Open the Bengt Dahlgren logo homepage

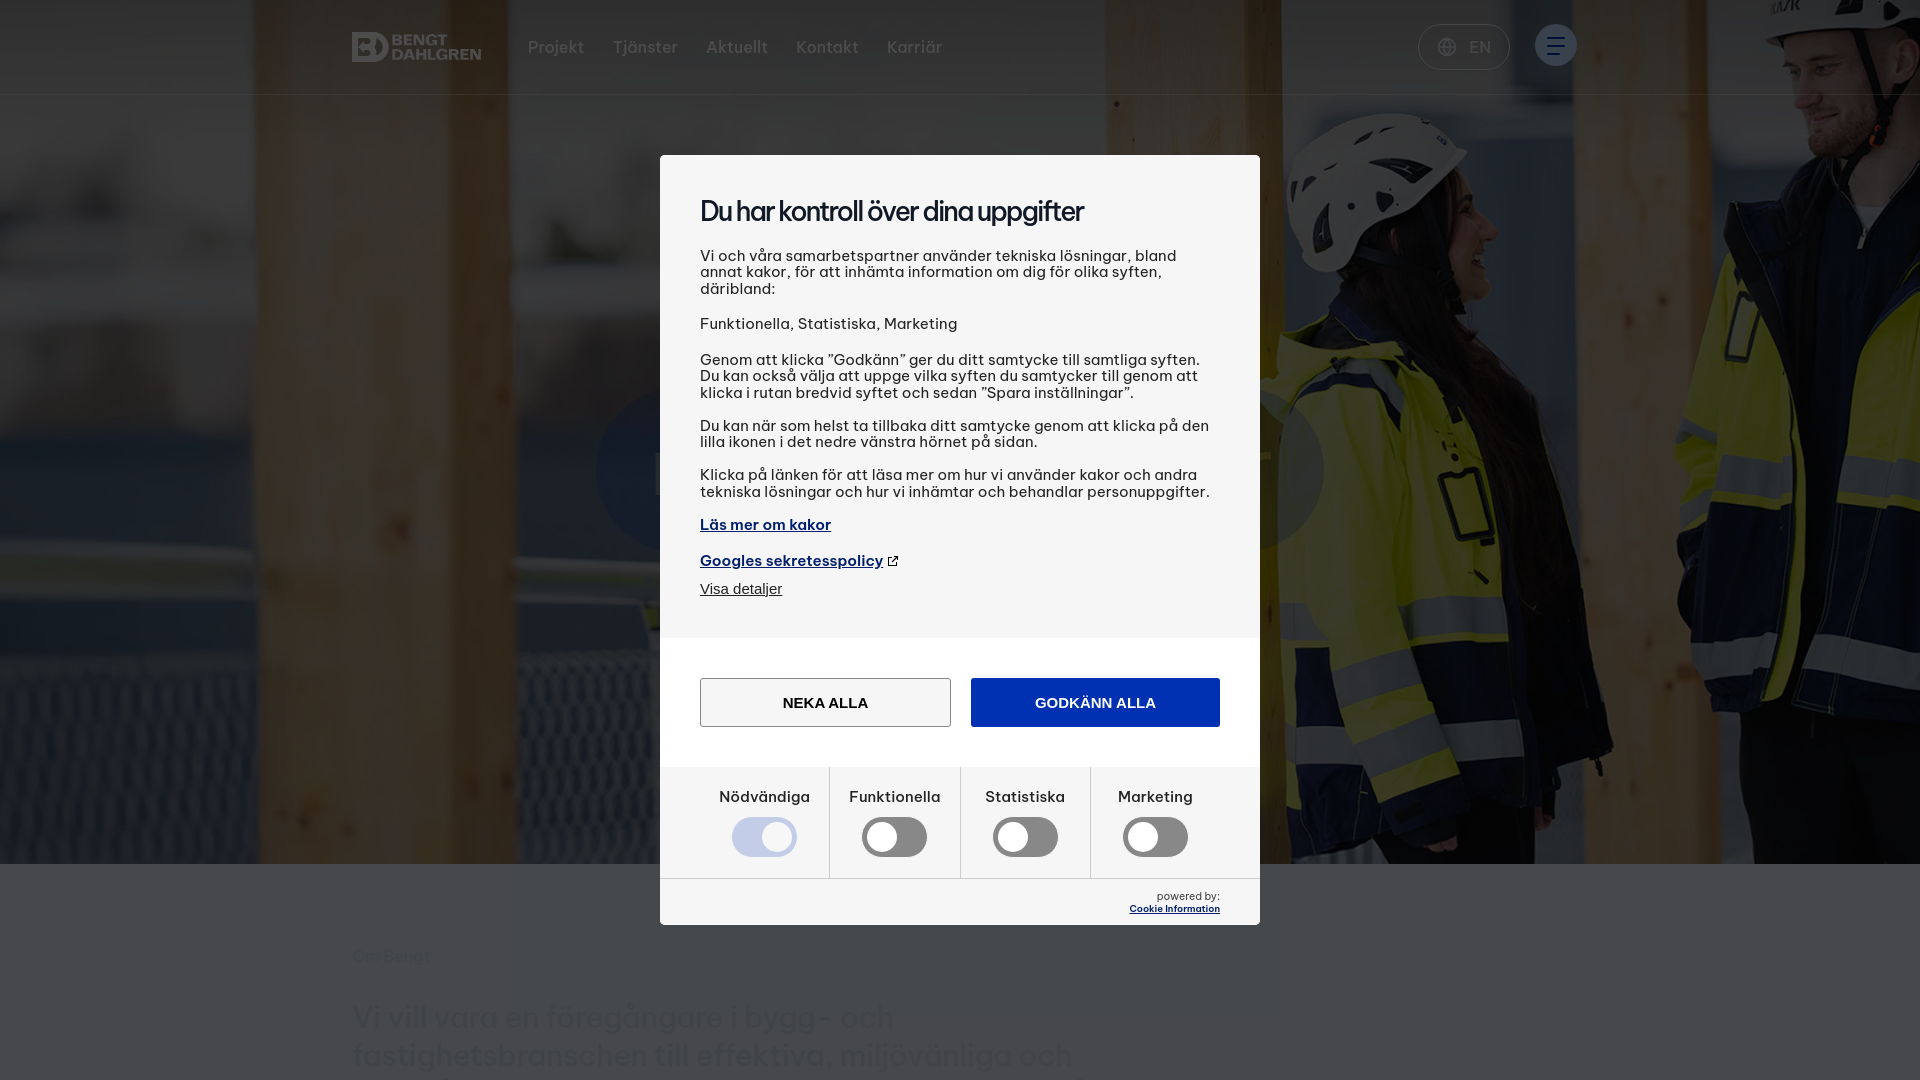(x=416, y=47)
